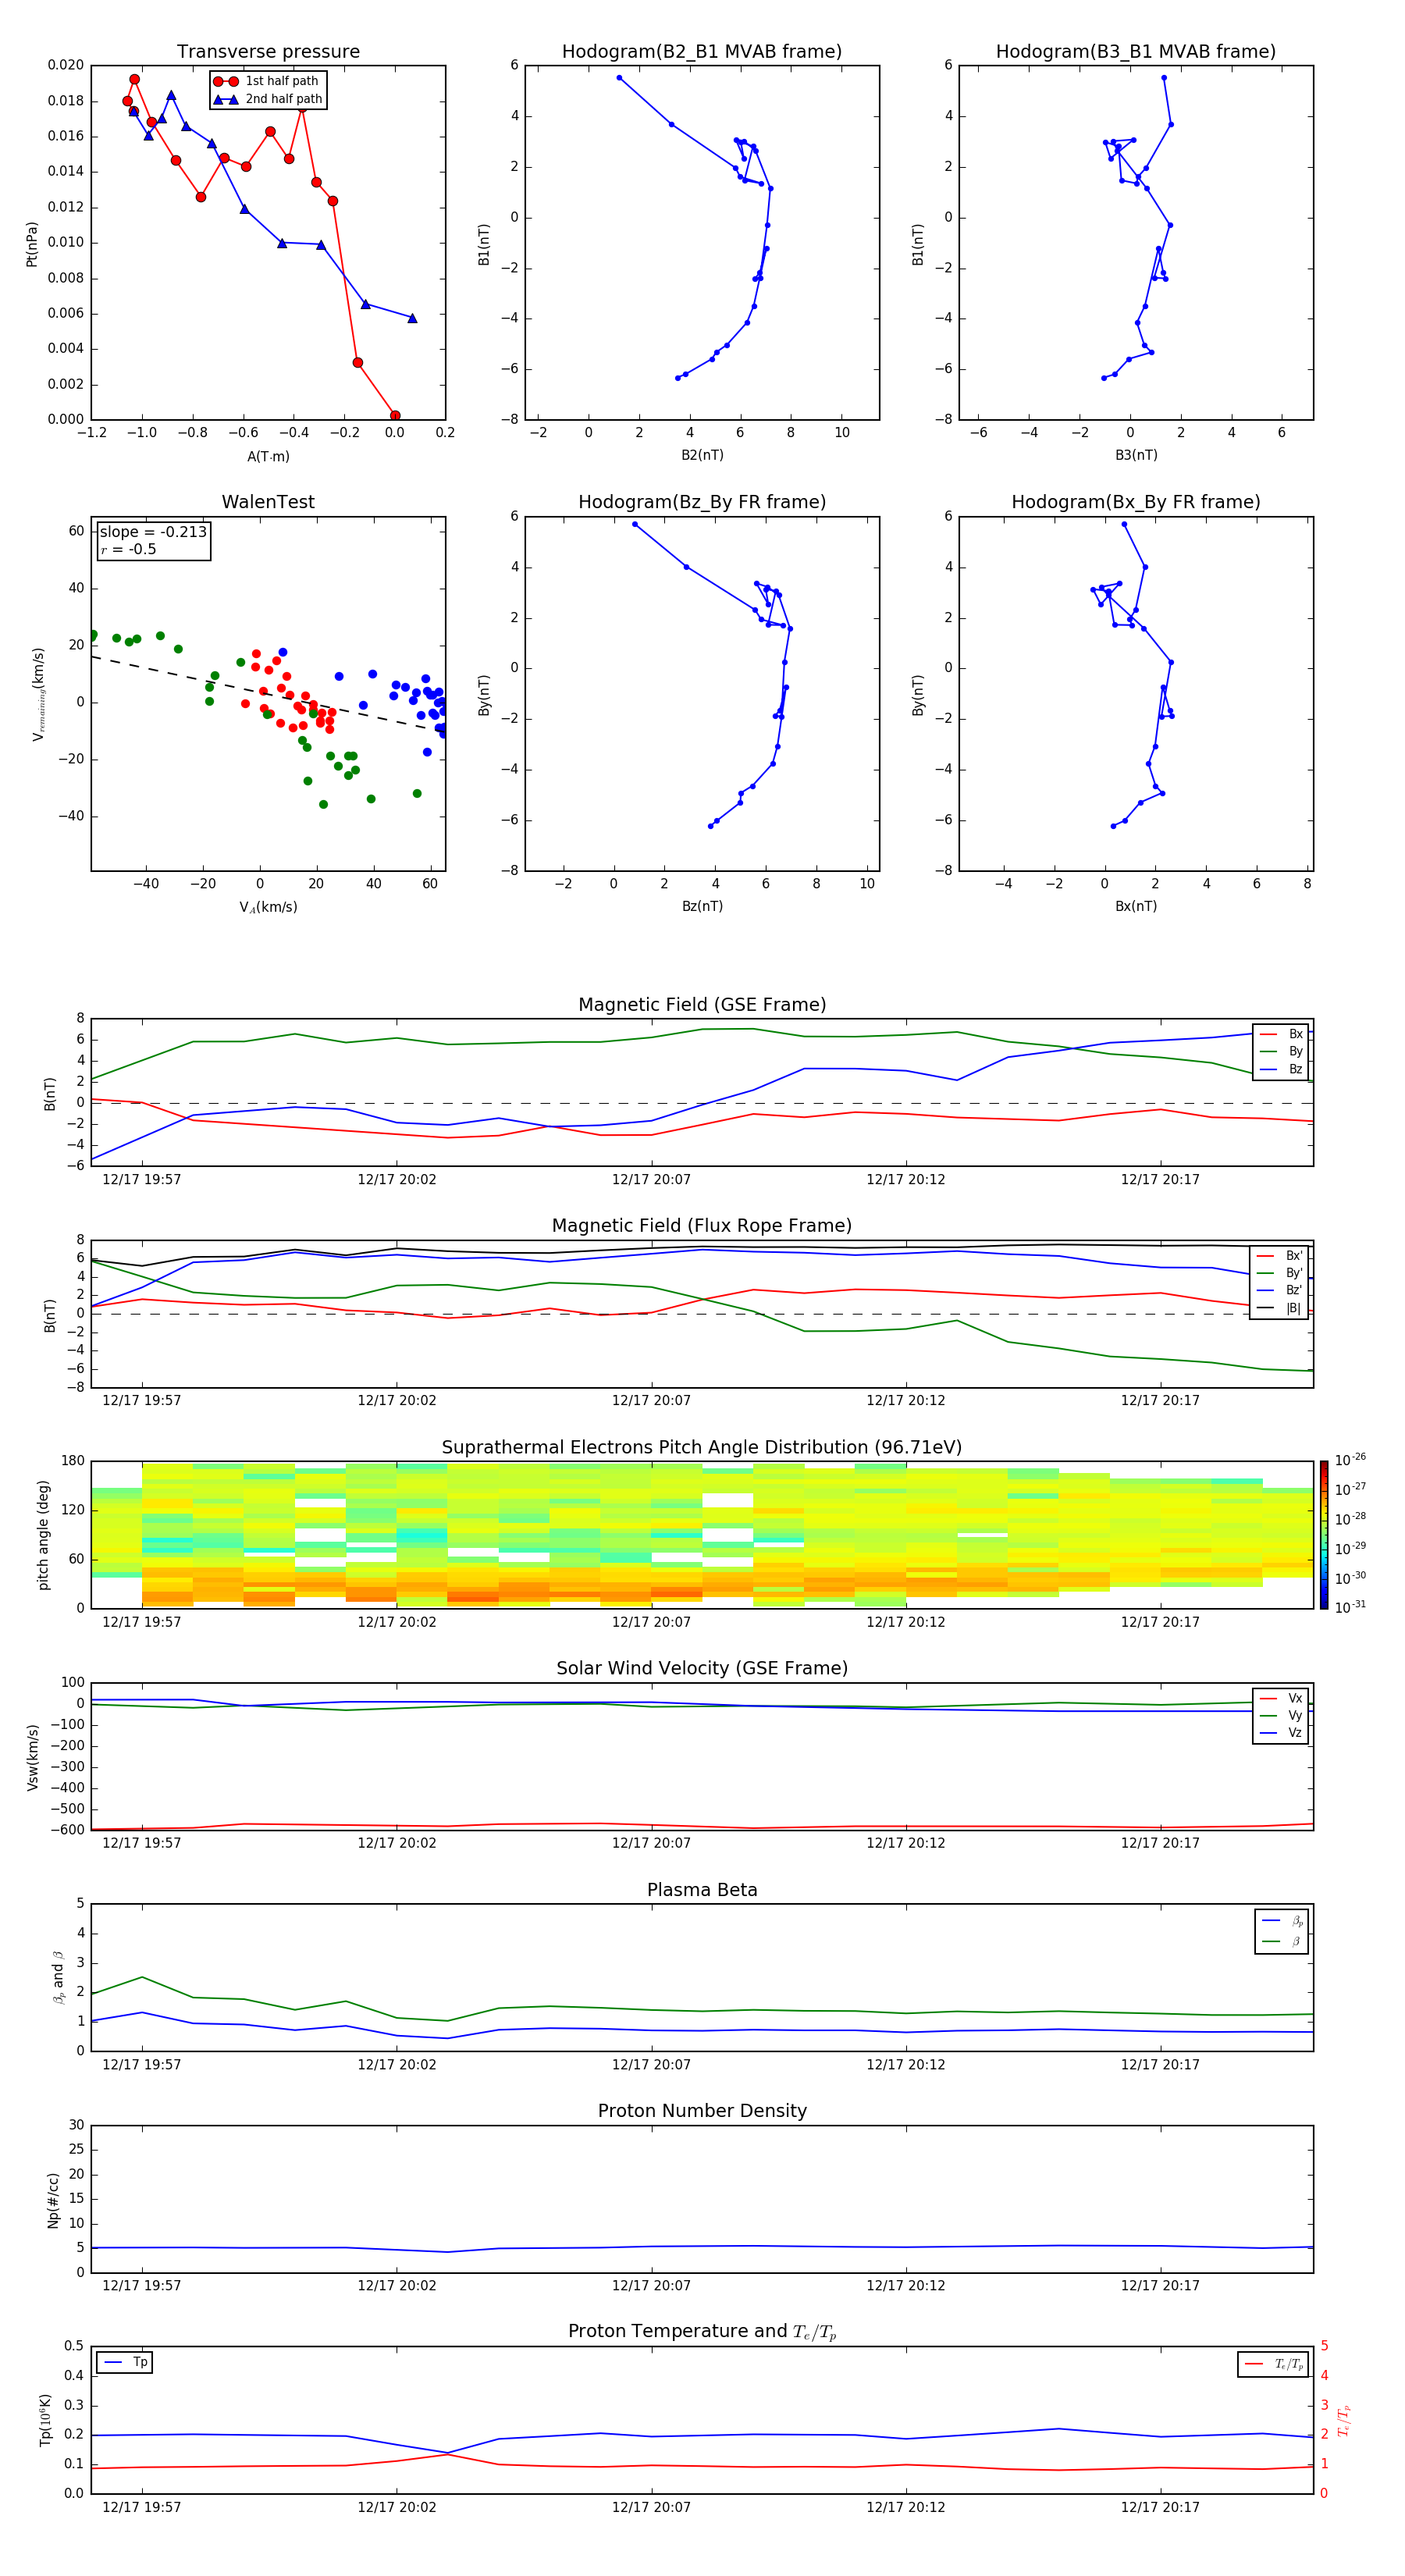Click the red Te/Tp right-axis label

[x=1344, y=2420]
